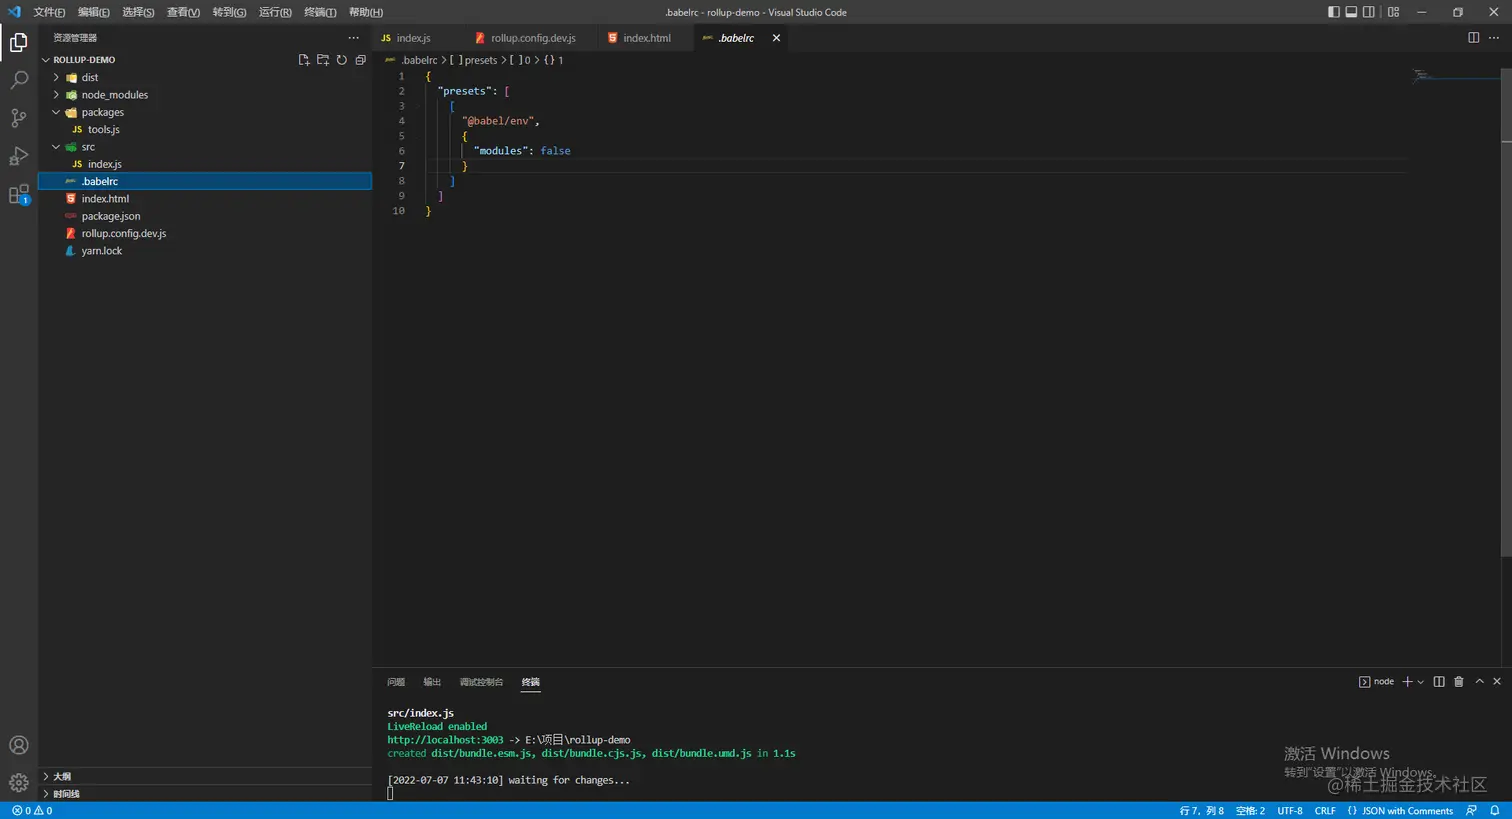Screen dimensions: 1512x819
Task: Kill the terminal with trash icon
Action: tap(1459, 682)
